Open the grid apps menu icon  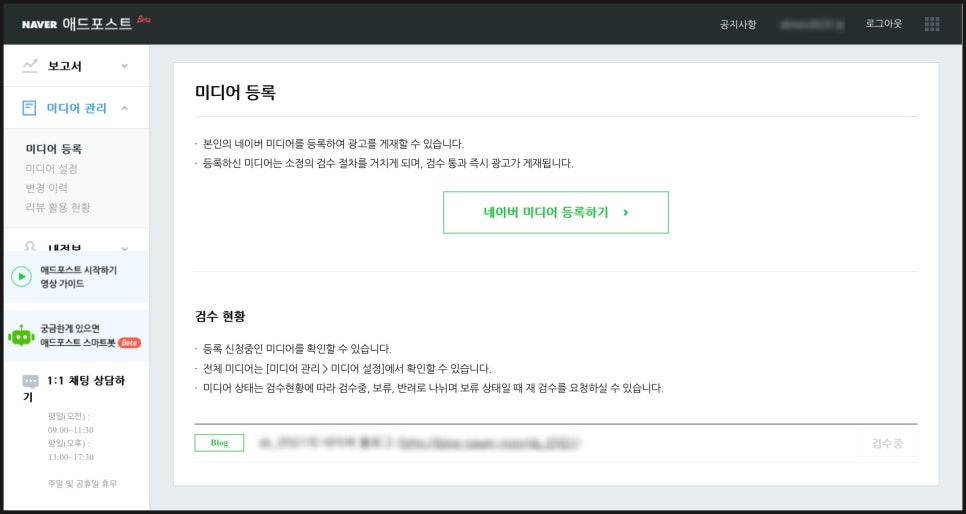(932, 24)
